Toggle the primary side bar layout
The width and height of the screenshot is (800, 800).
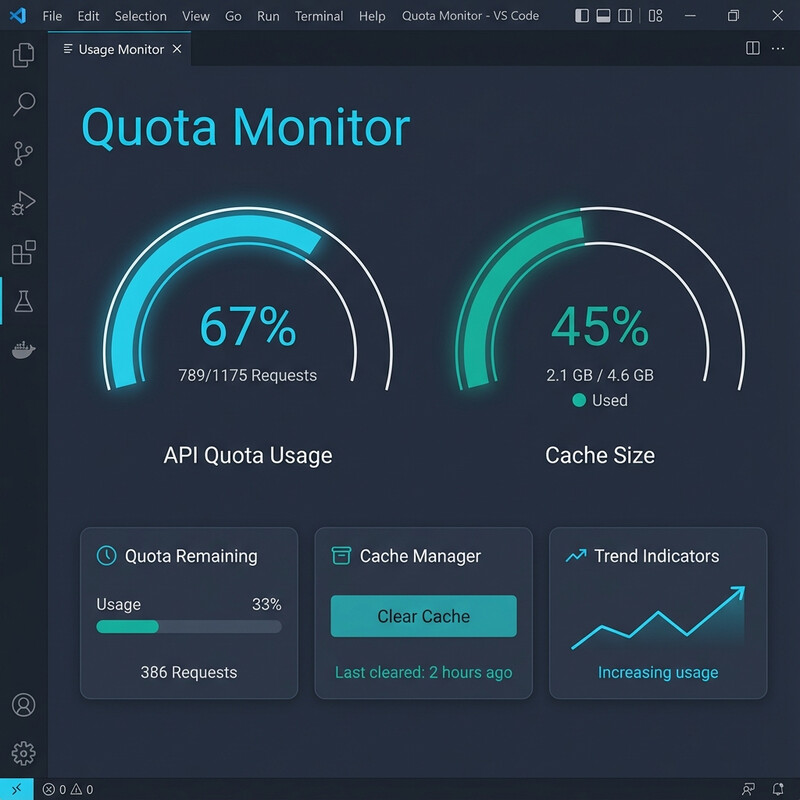584,16
